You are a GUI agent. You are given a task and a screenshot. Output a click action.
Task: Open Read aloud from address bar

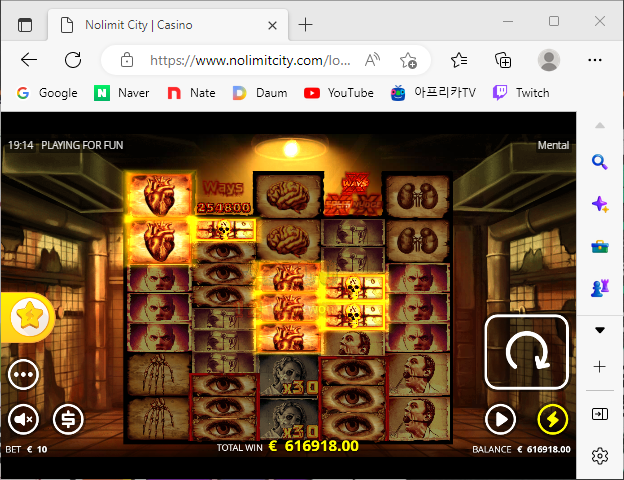(x=372, y=60)
